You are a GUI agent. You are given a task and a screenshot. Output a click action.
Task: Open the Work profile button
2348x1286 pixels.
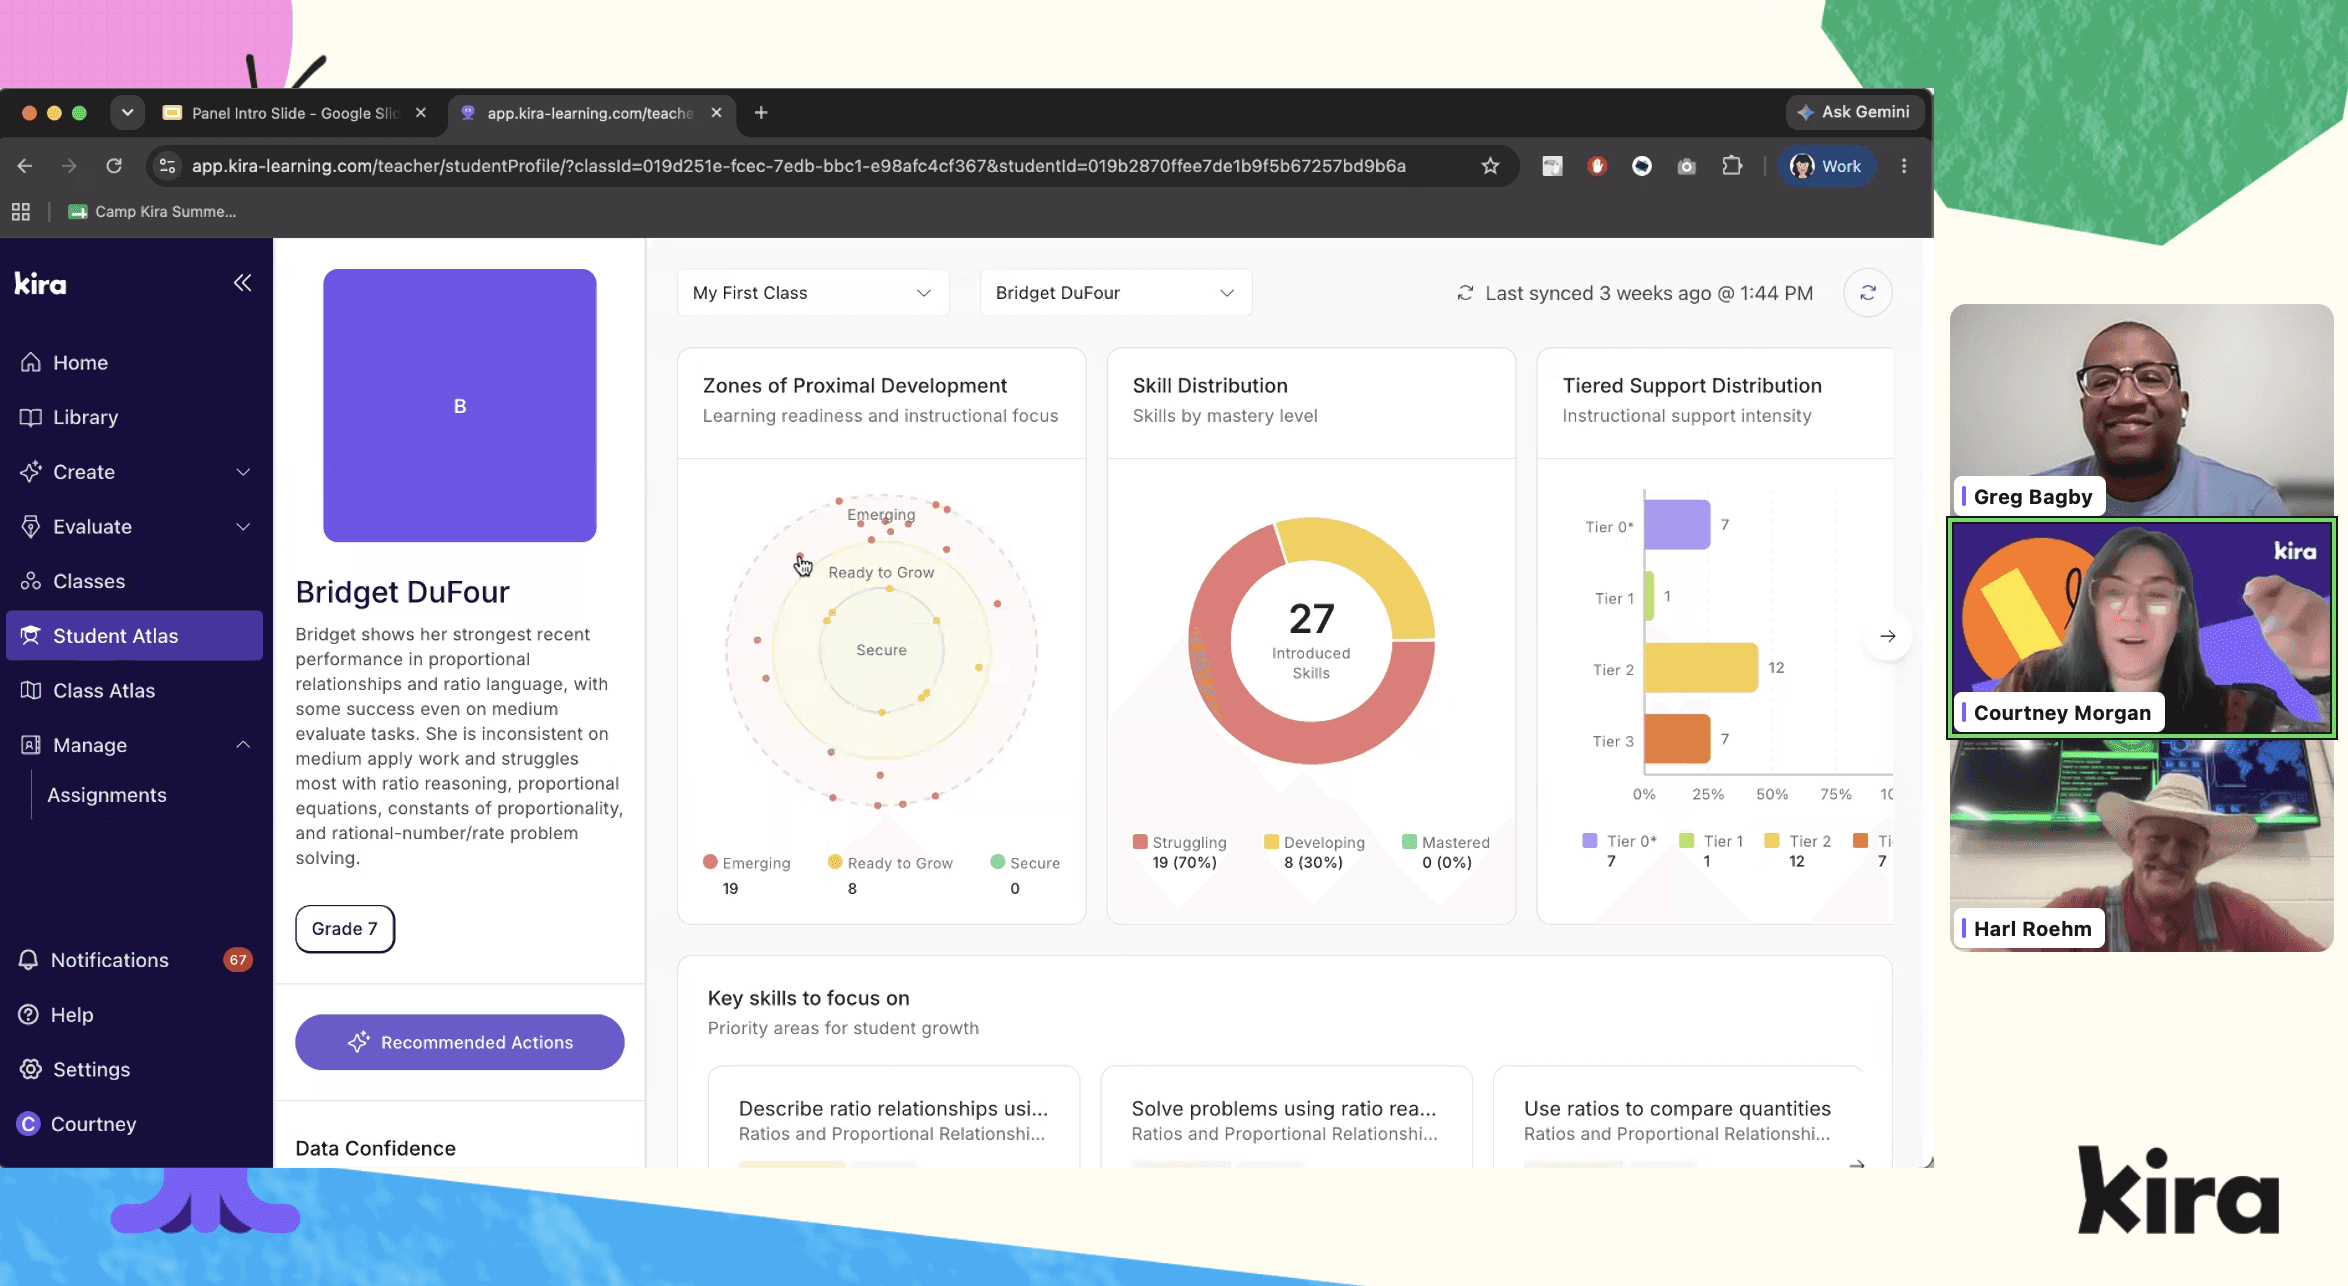1826,166
